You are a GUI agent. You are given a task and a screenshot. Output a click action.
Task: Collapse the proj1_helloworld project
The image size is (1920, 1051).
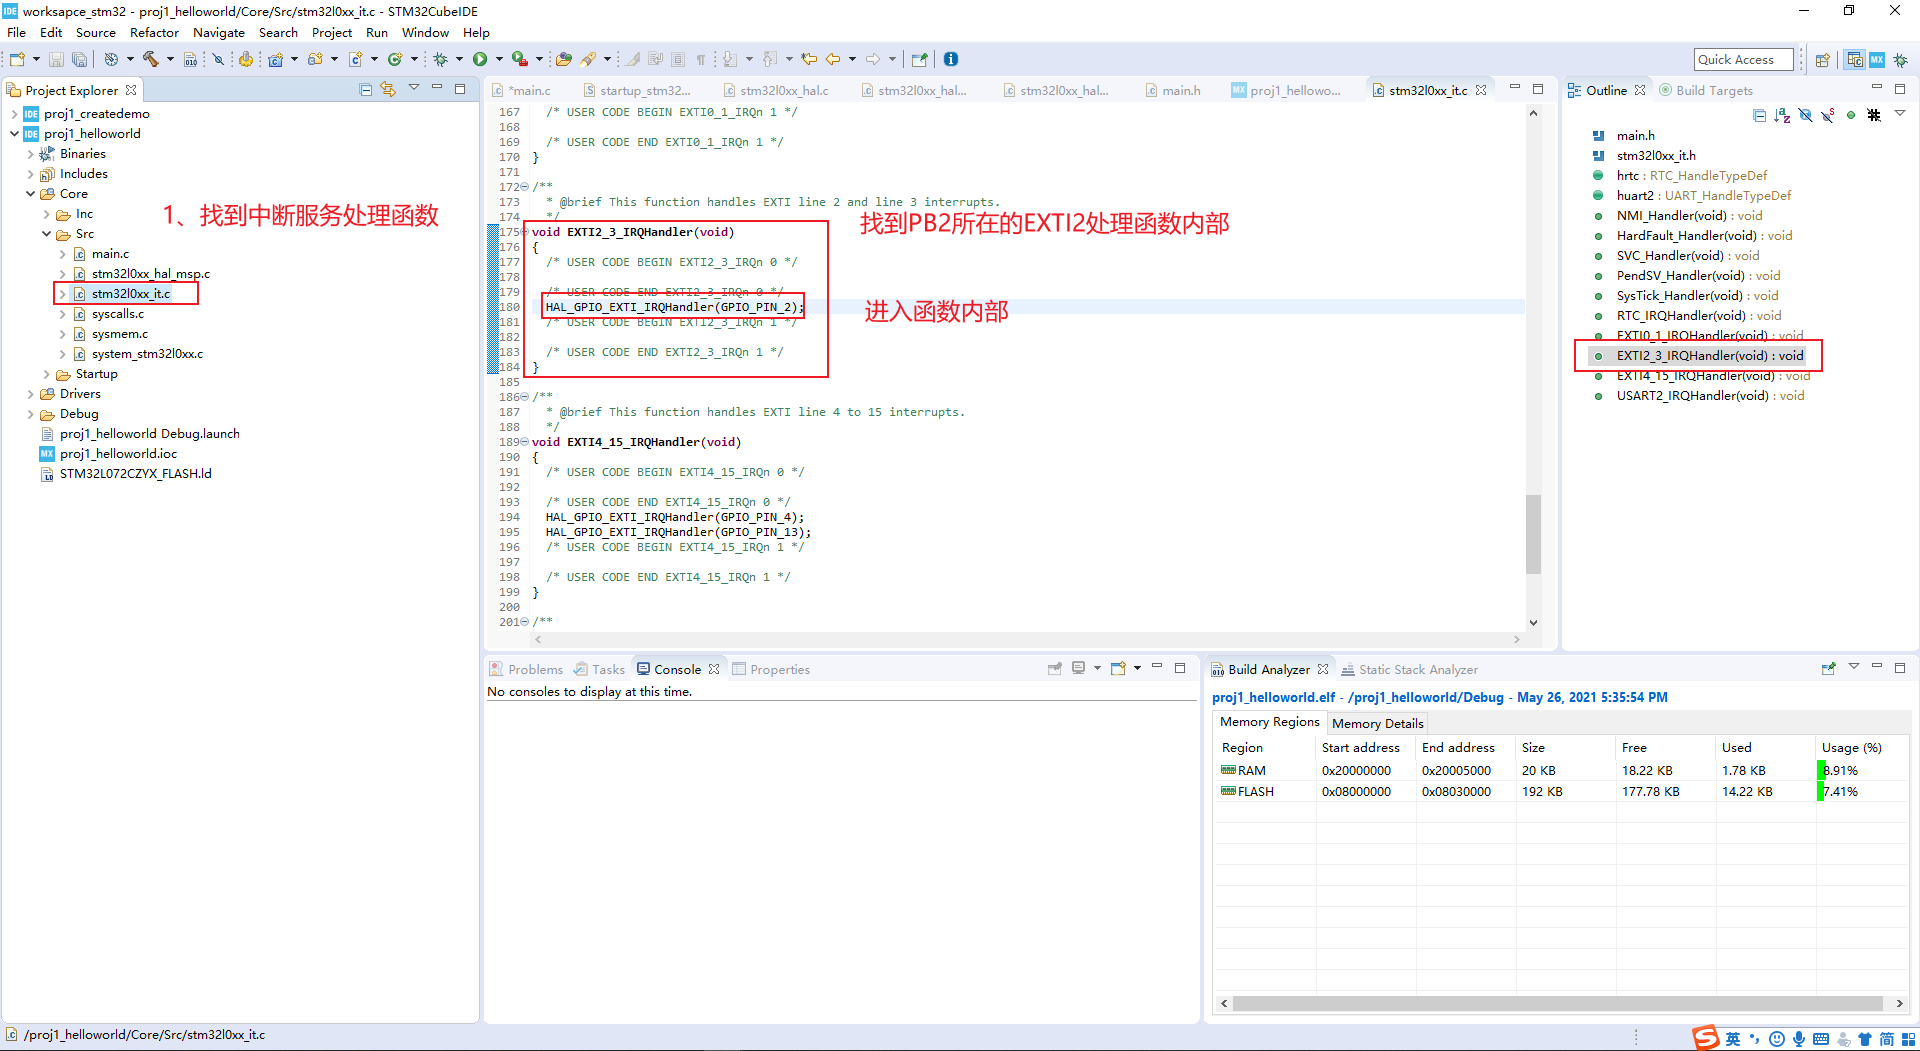14,134
